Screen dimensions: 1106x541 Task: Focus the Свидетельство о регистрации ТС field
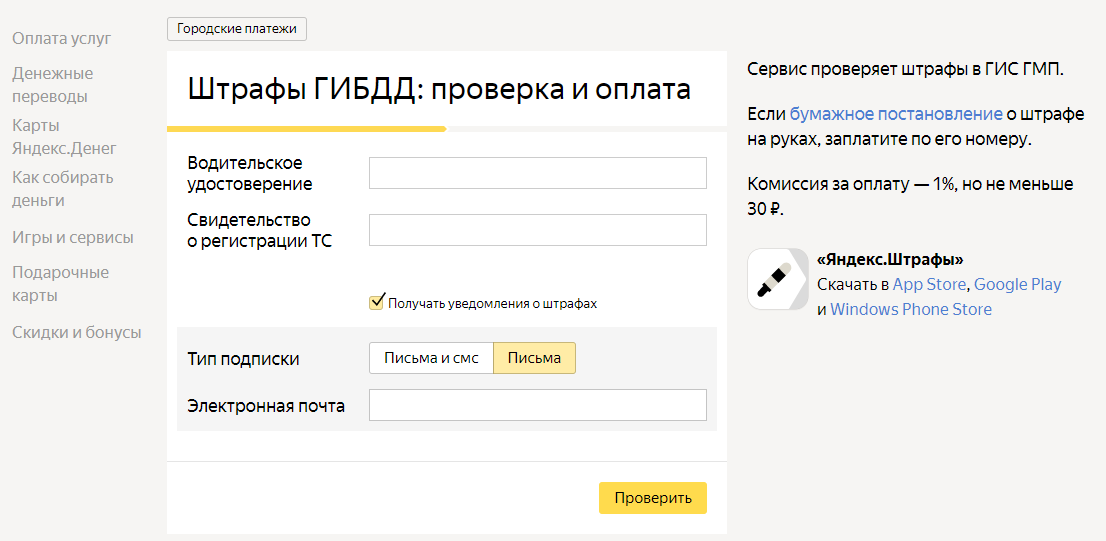click(x=537, y=230)
